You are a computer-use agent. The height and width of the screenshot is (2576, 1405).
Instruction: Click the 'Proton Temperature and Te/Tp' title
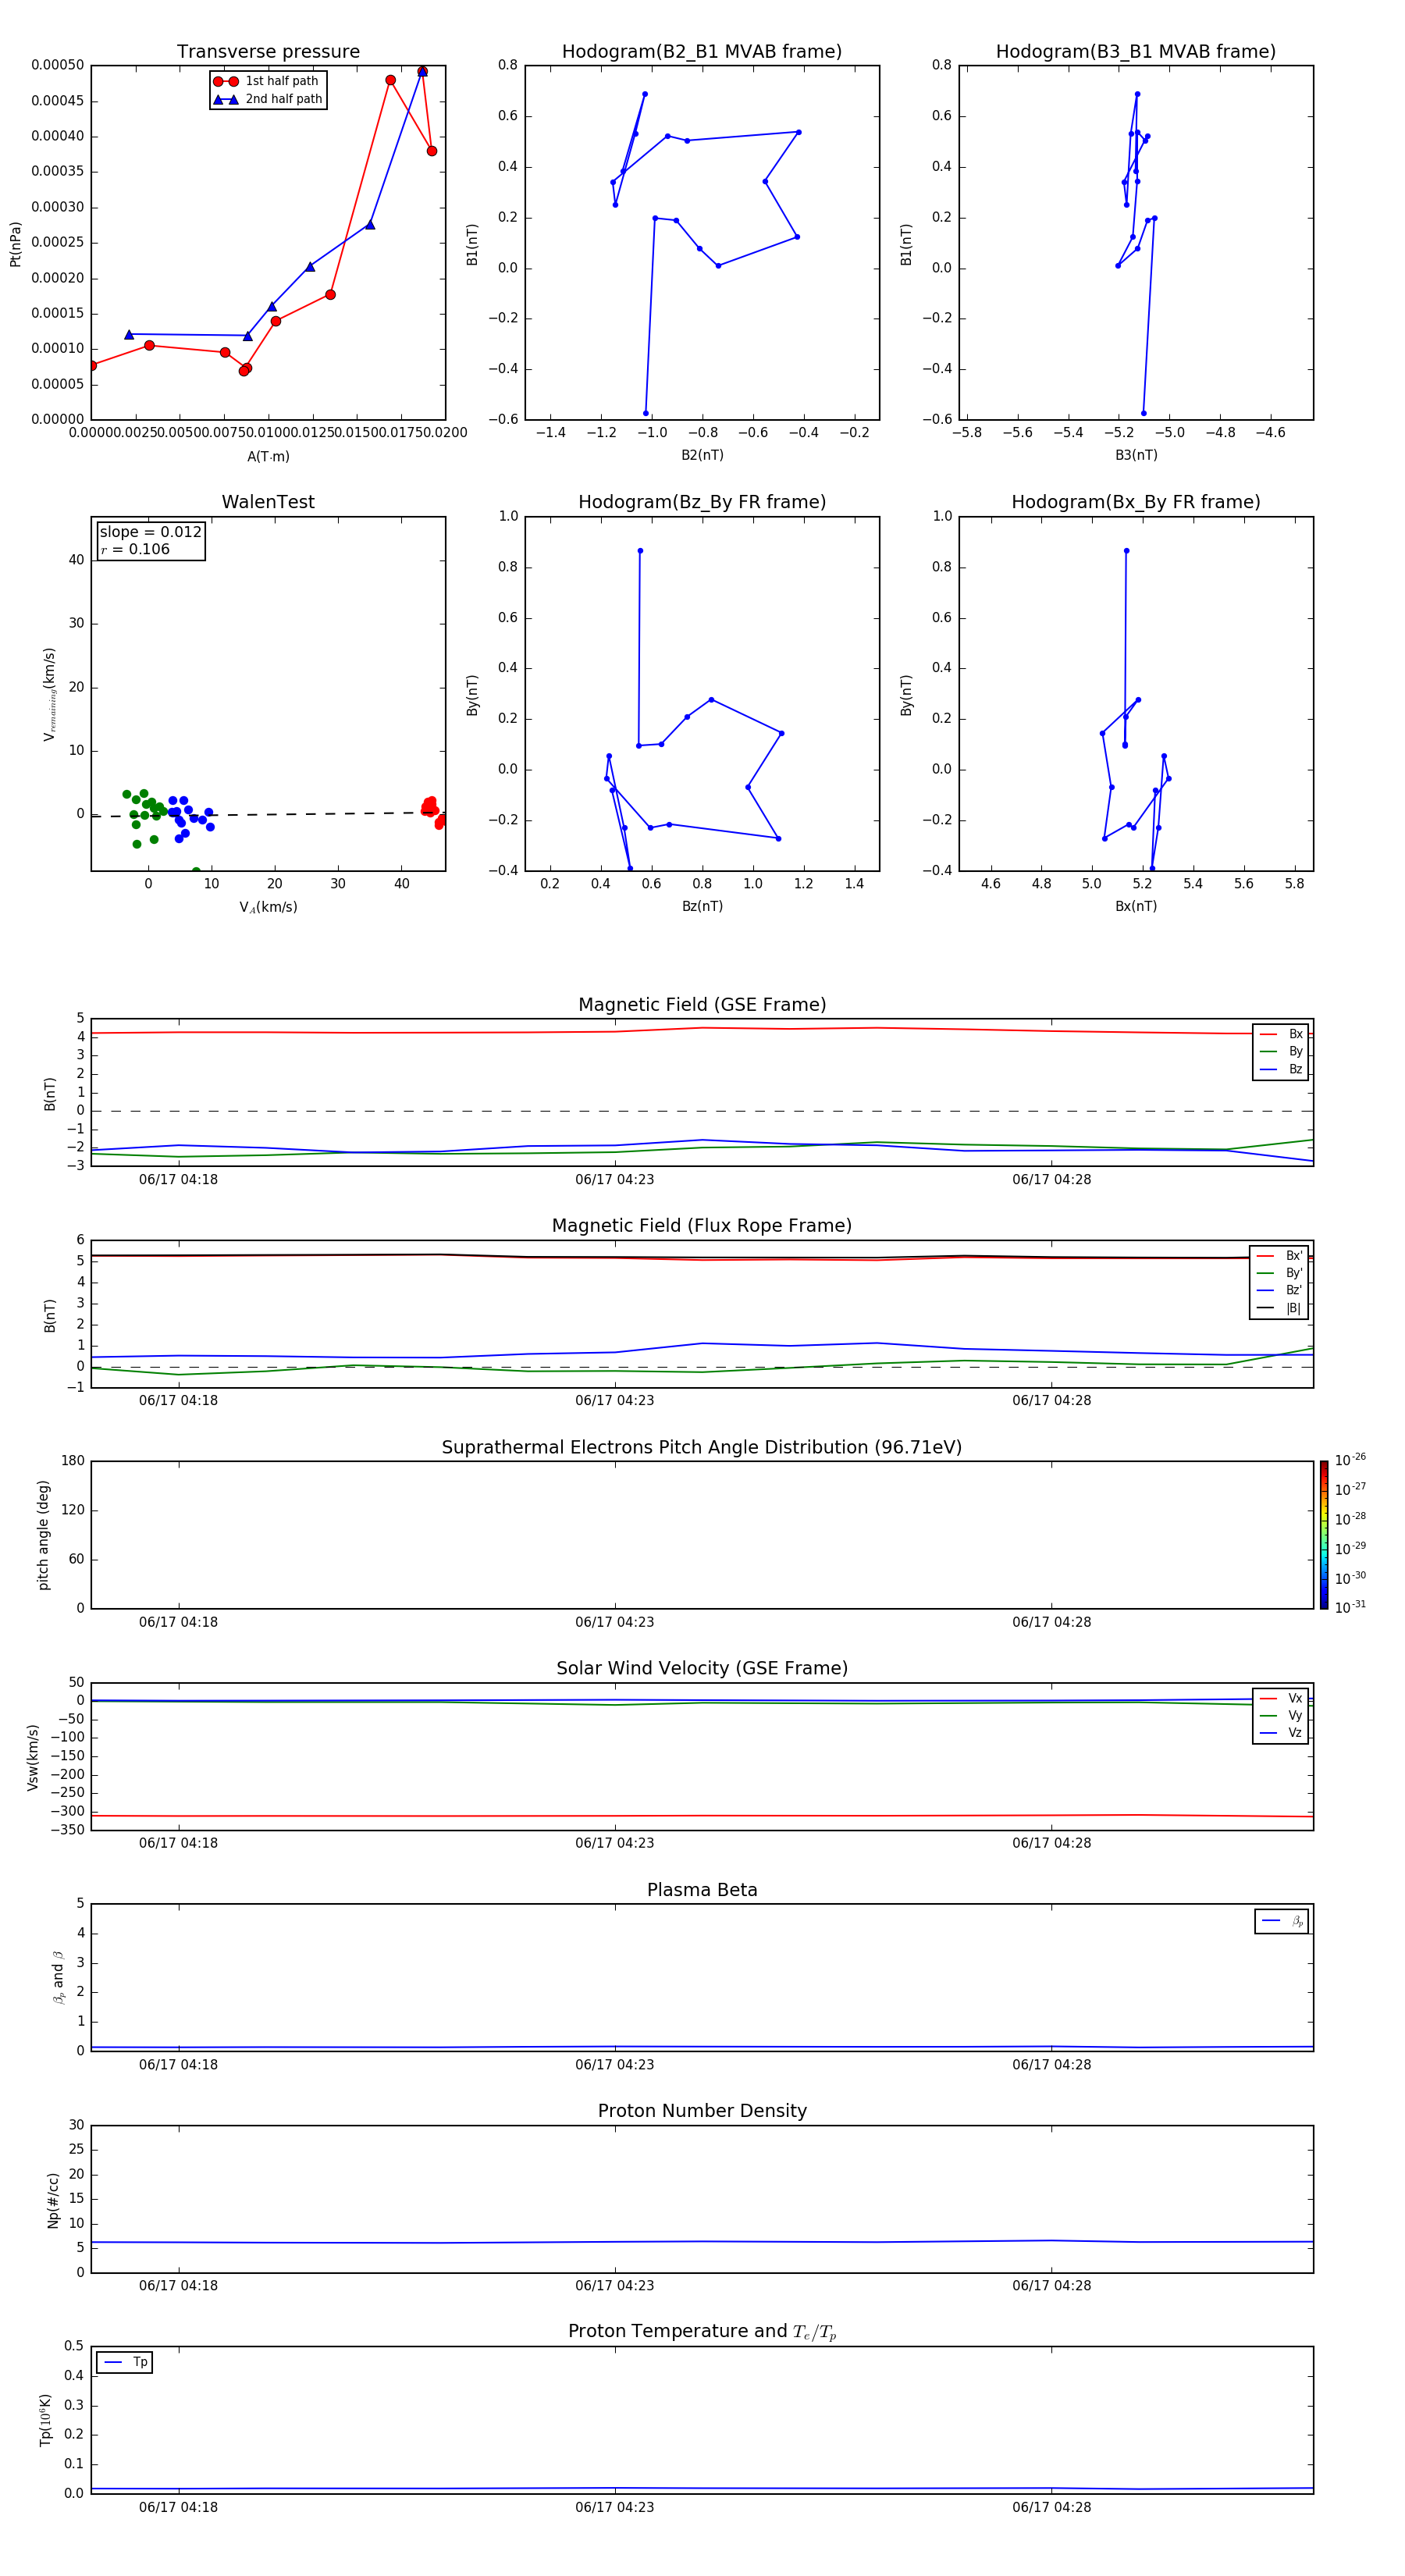point(702,2331)
